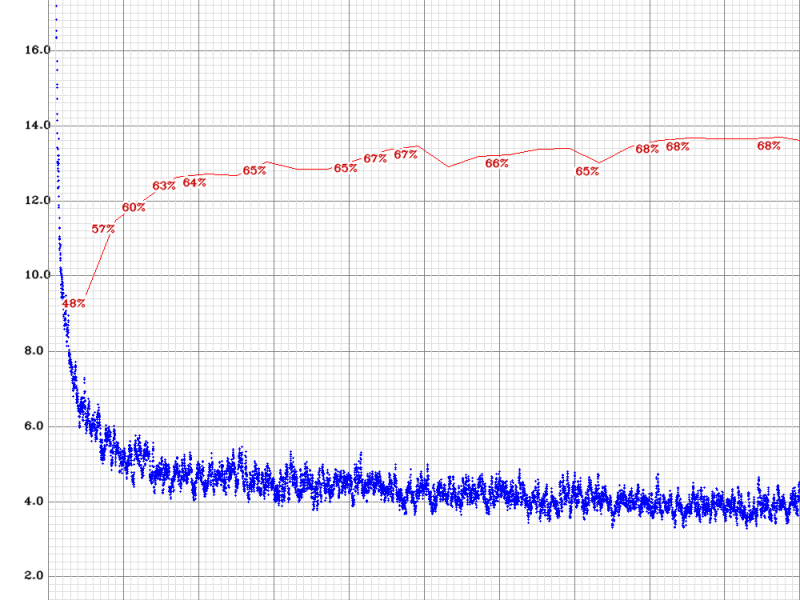Click the 68% label right after the 65% dip
Image resolution: width=800 pixels, height=600 pixels.
(x=647, y=149)
